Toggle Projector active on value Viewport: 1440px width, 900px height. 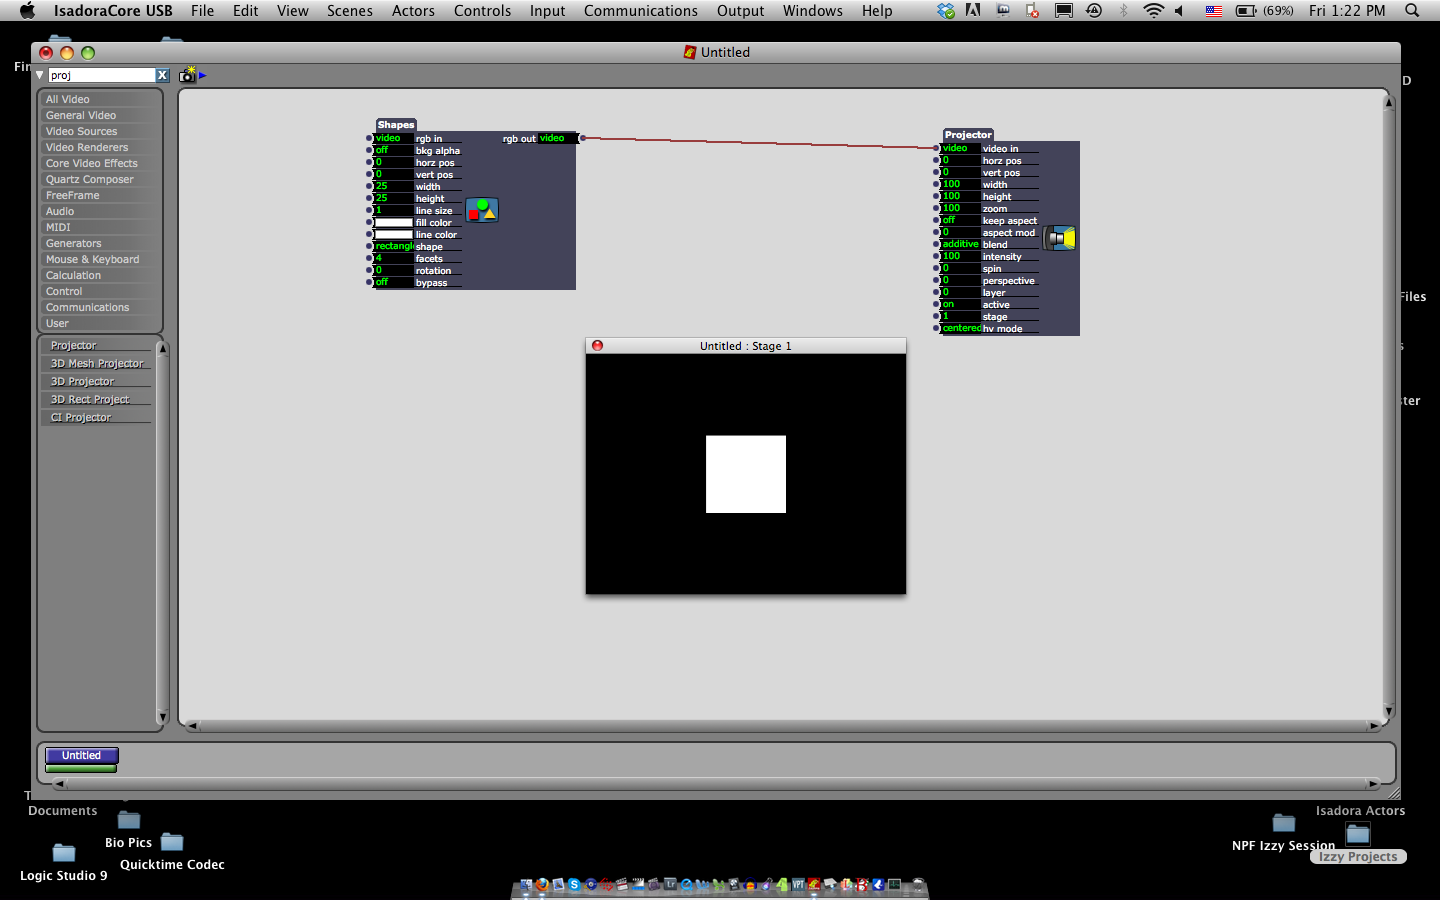960,304
